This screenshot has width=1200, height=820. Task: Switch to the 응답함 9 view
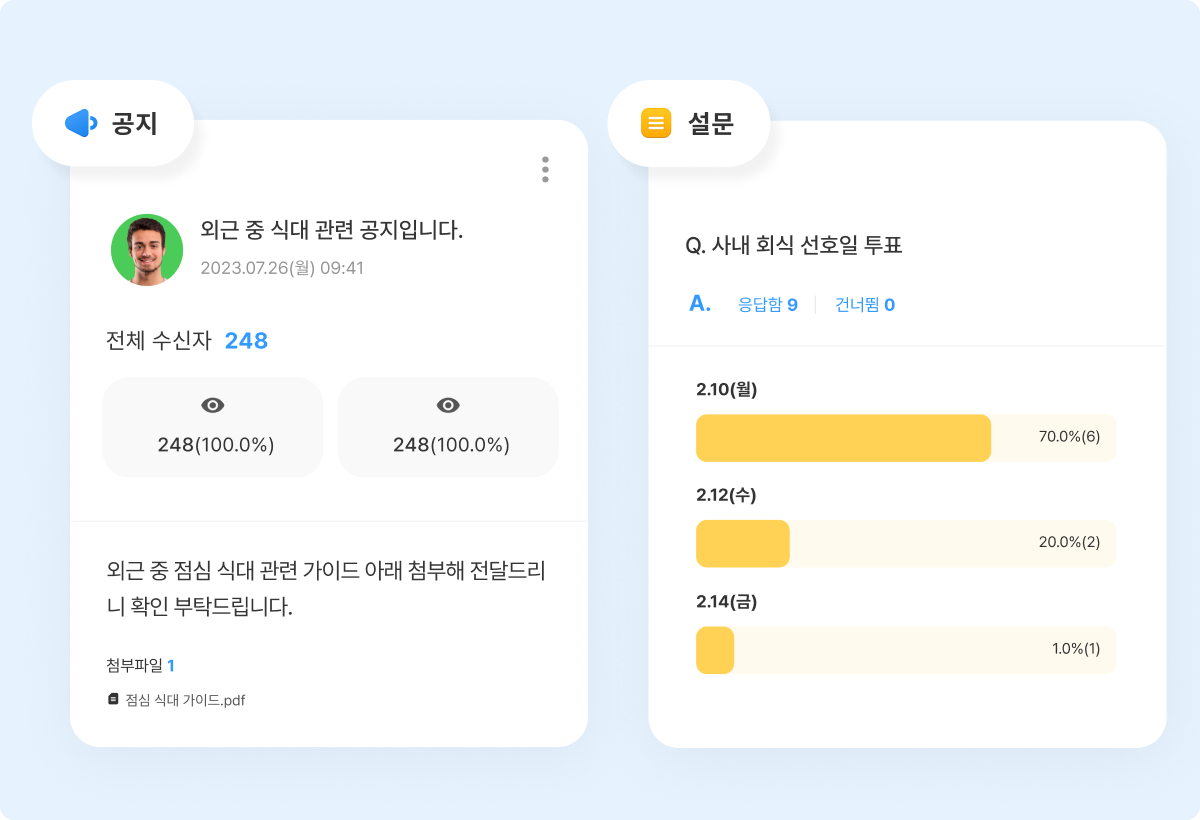pyautogui.click(x=766, y=305)
